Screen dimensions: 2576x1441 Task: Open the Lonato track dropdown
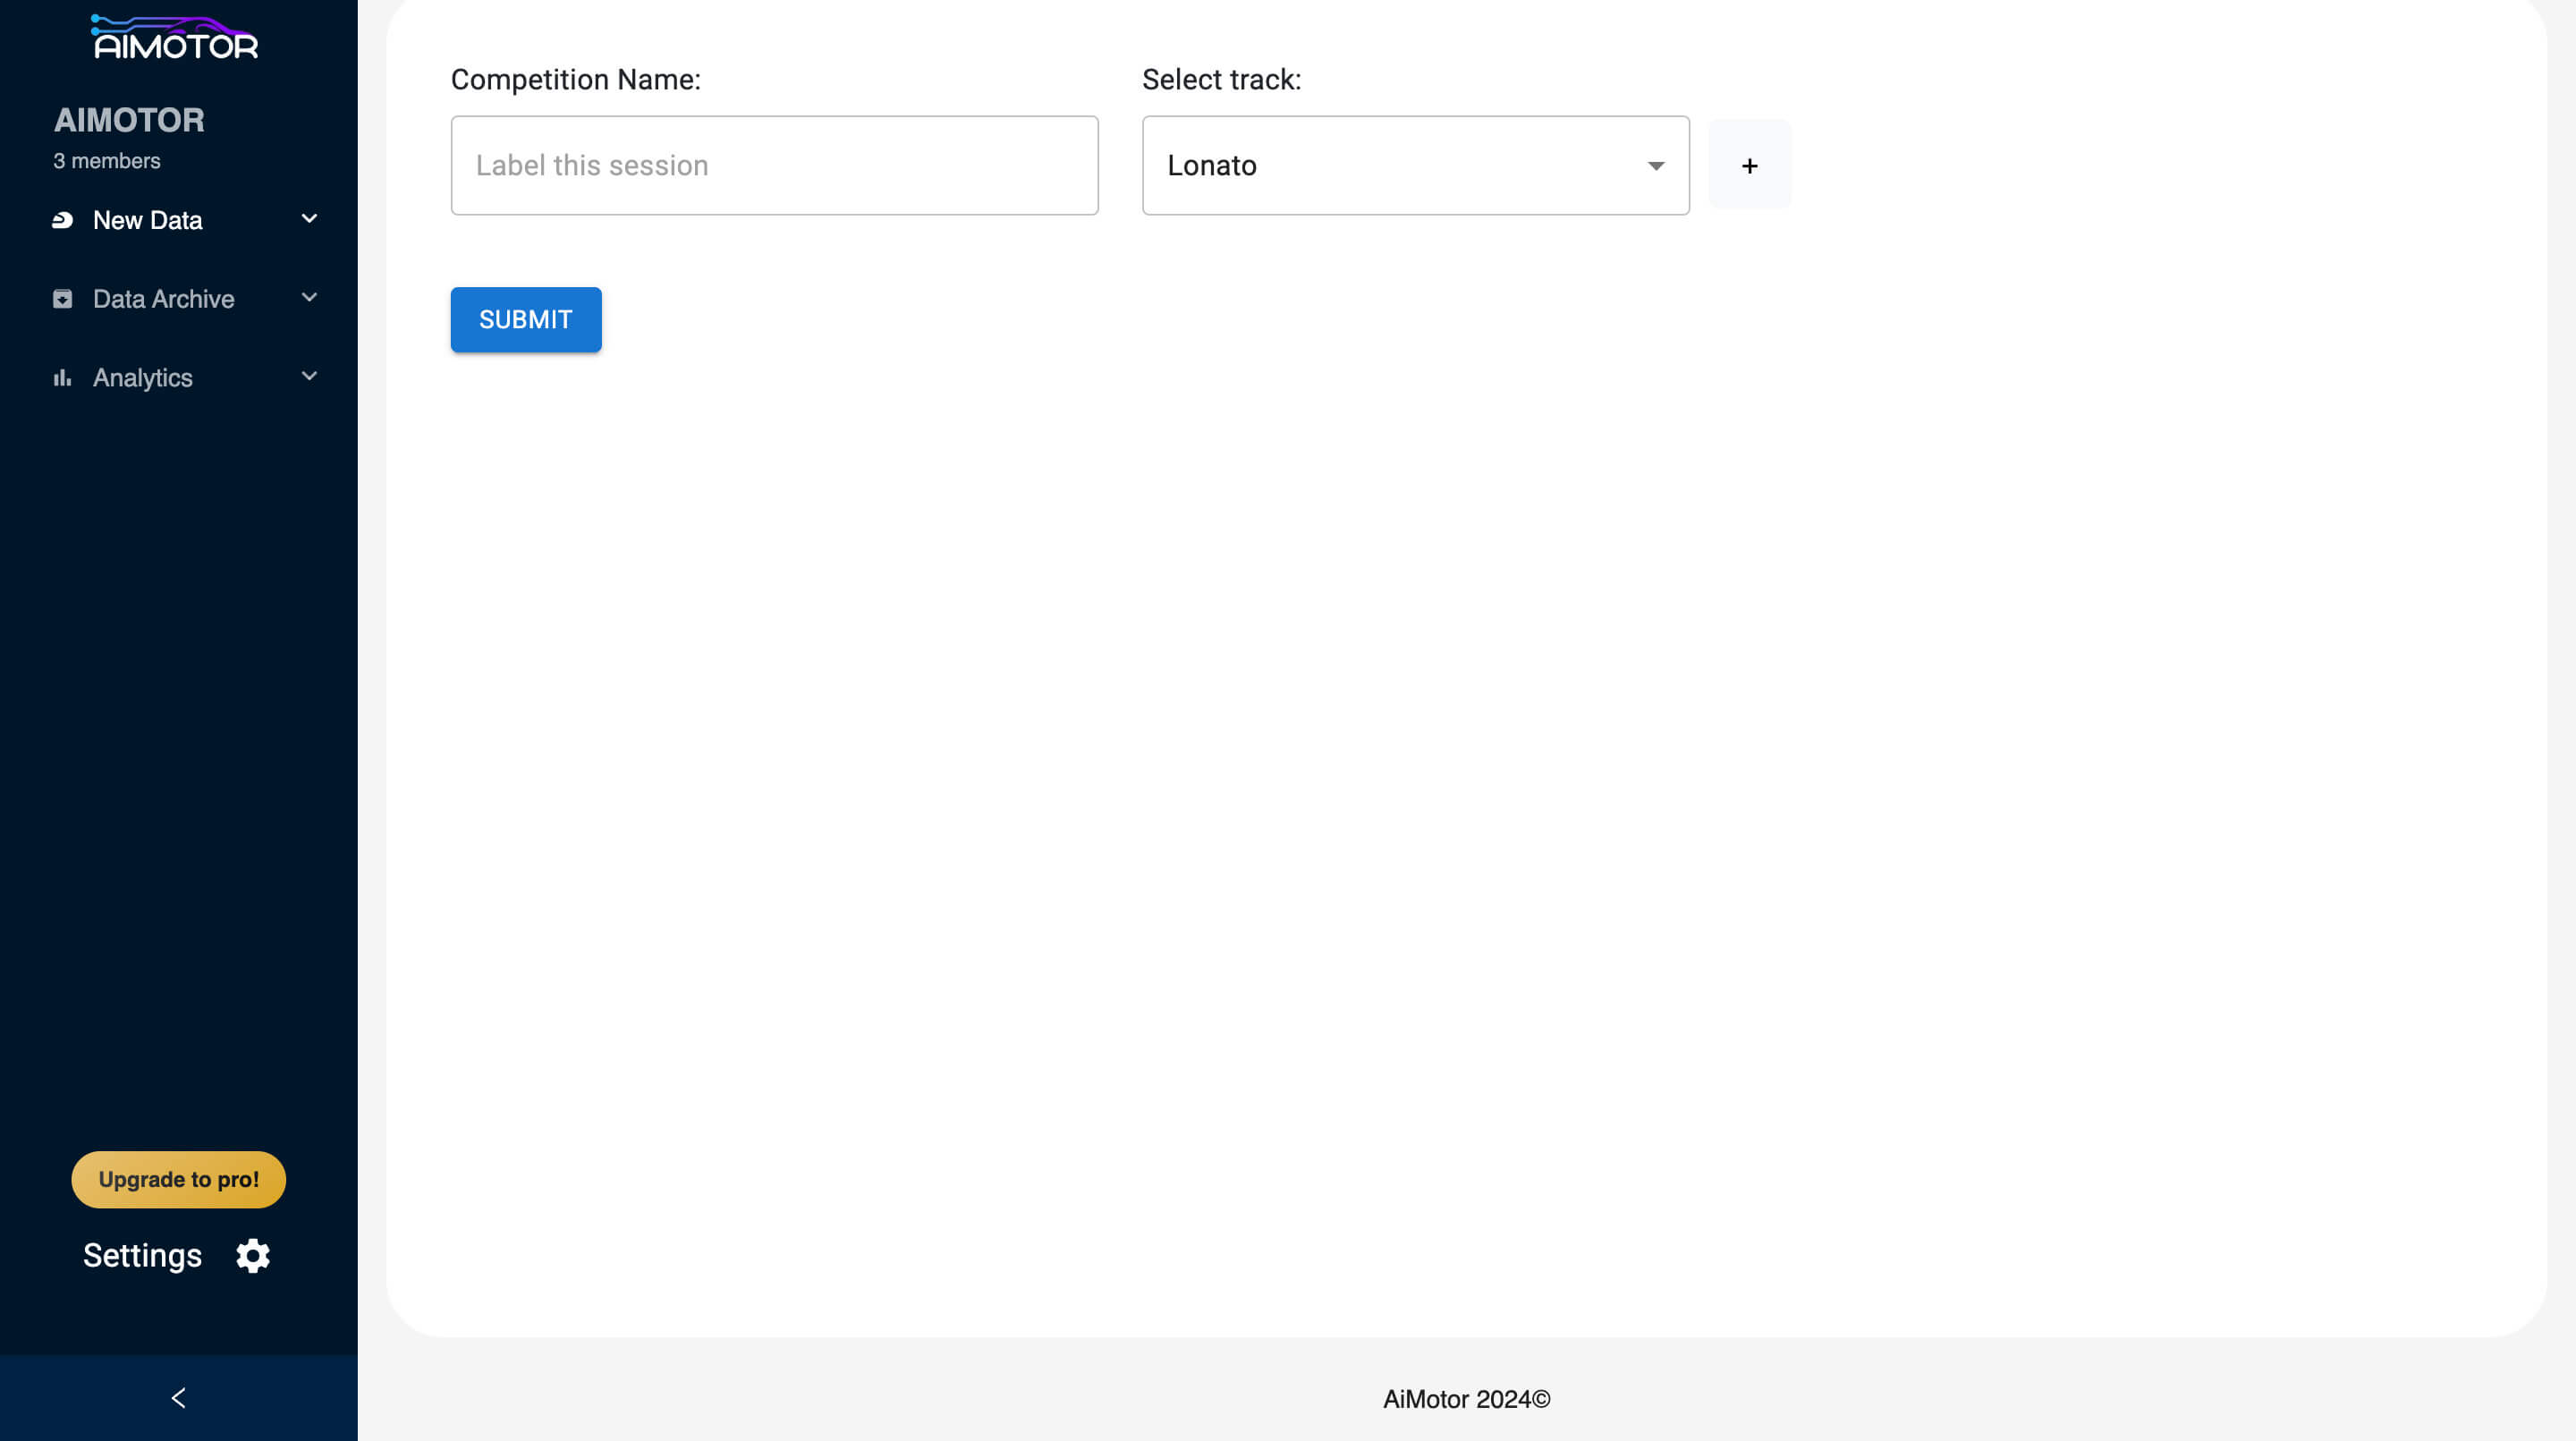1400,165
